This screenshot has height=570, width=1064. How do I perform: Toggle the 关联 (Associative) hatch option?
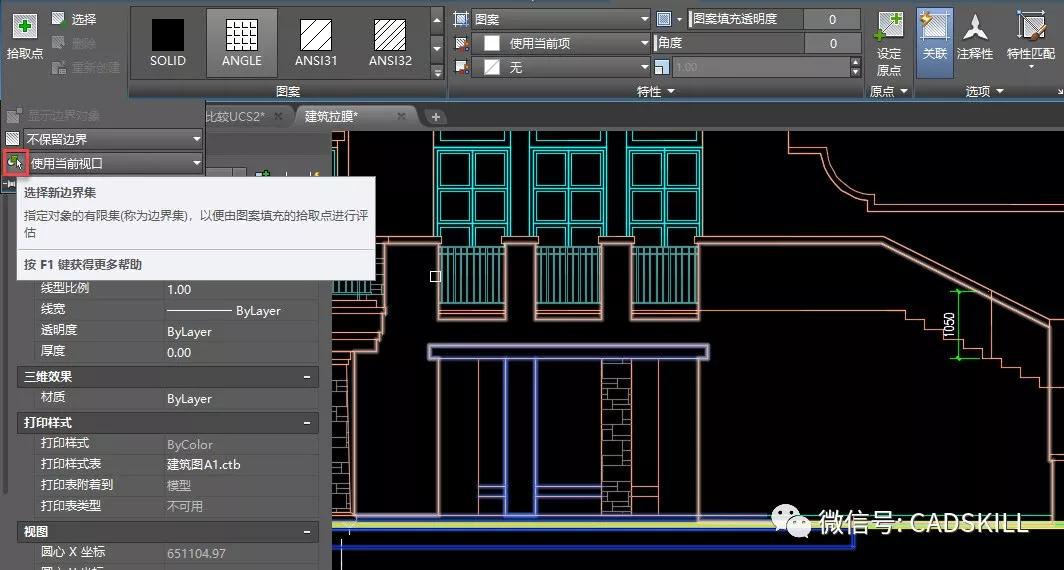[934, 35]
